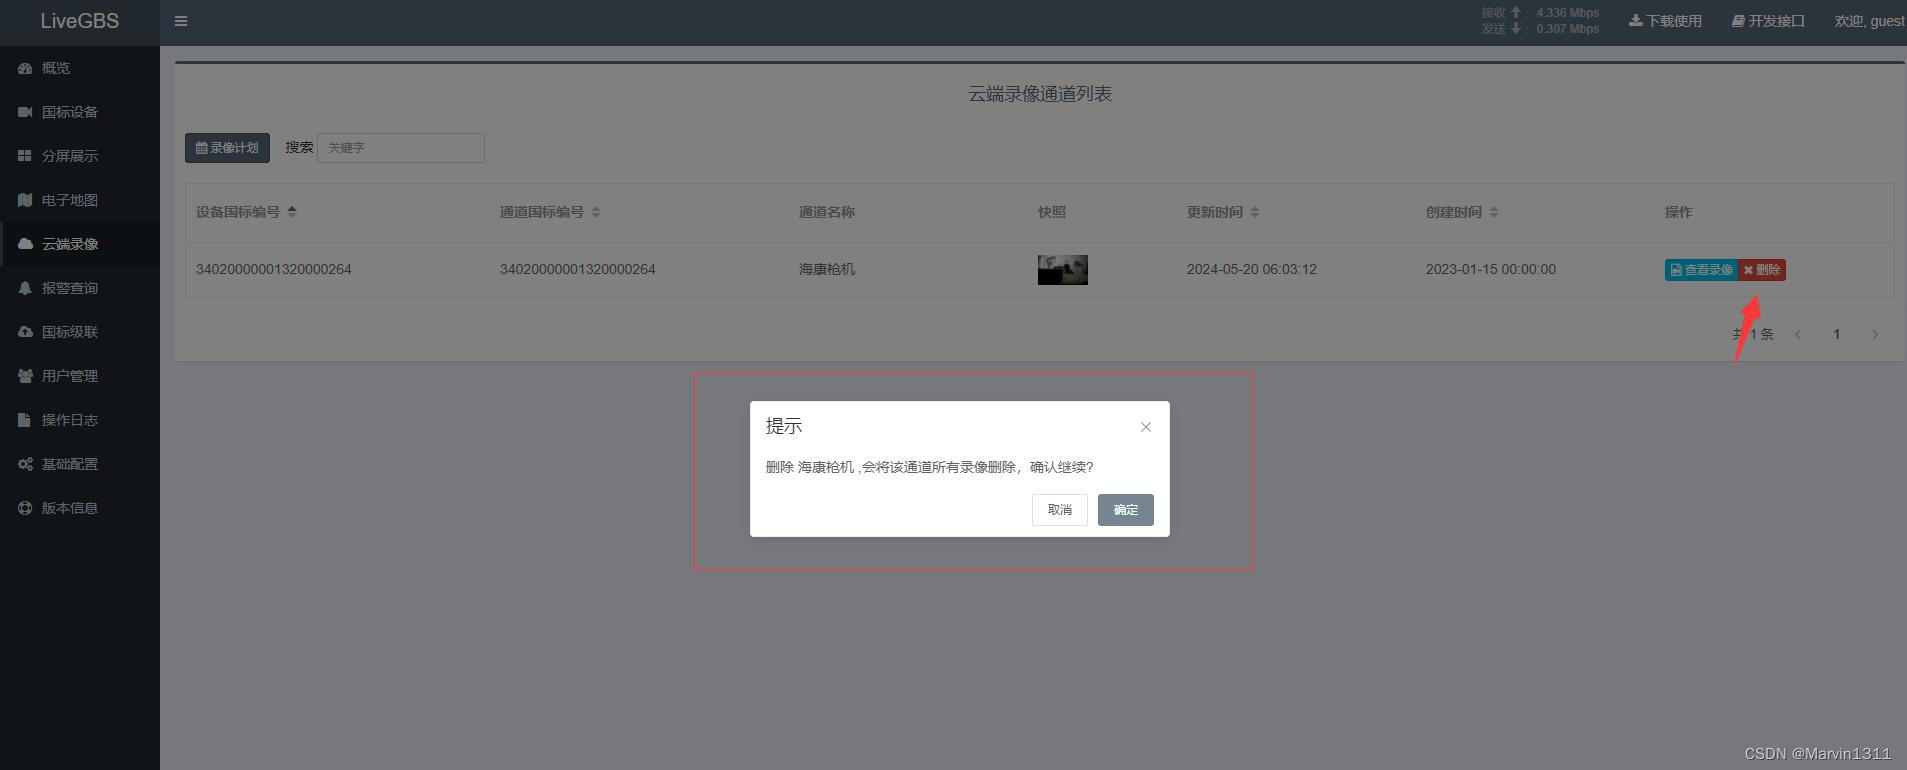The width and height of the screenshot is (1907, 770).
Task: Click the 海康枪机 channel name cell
Action: (x=827, y=270)
